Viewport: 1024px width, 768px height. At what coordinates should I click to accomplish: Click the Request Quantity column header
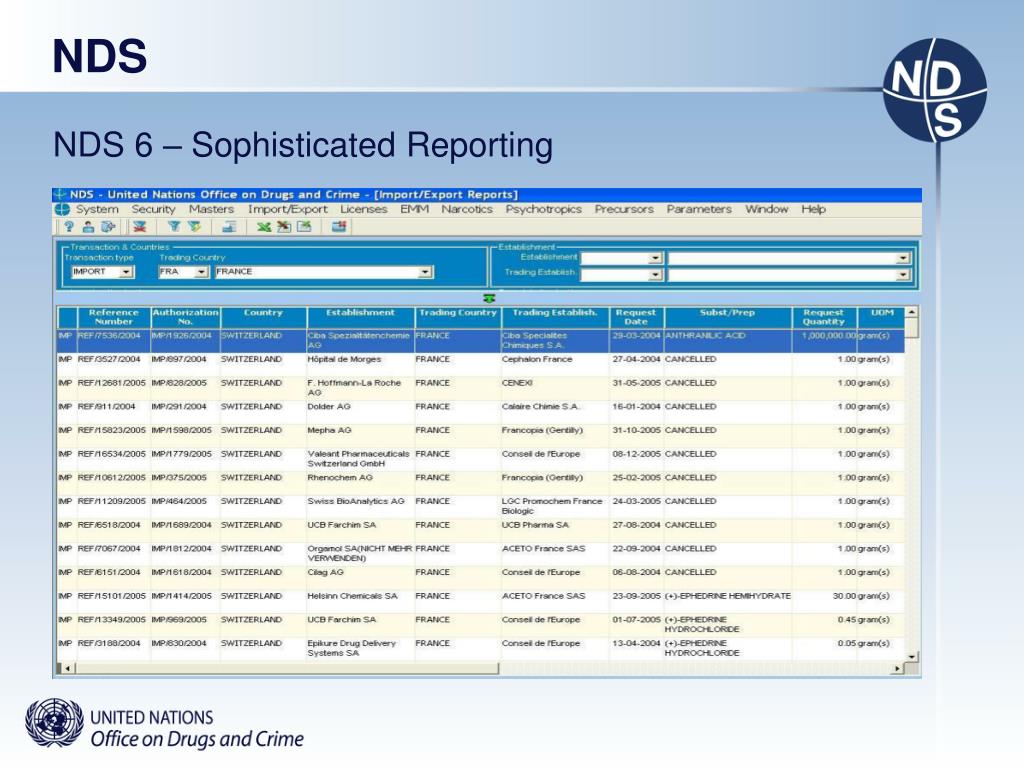pos(824,317)
